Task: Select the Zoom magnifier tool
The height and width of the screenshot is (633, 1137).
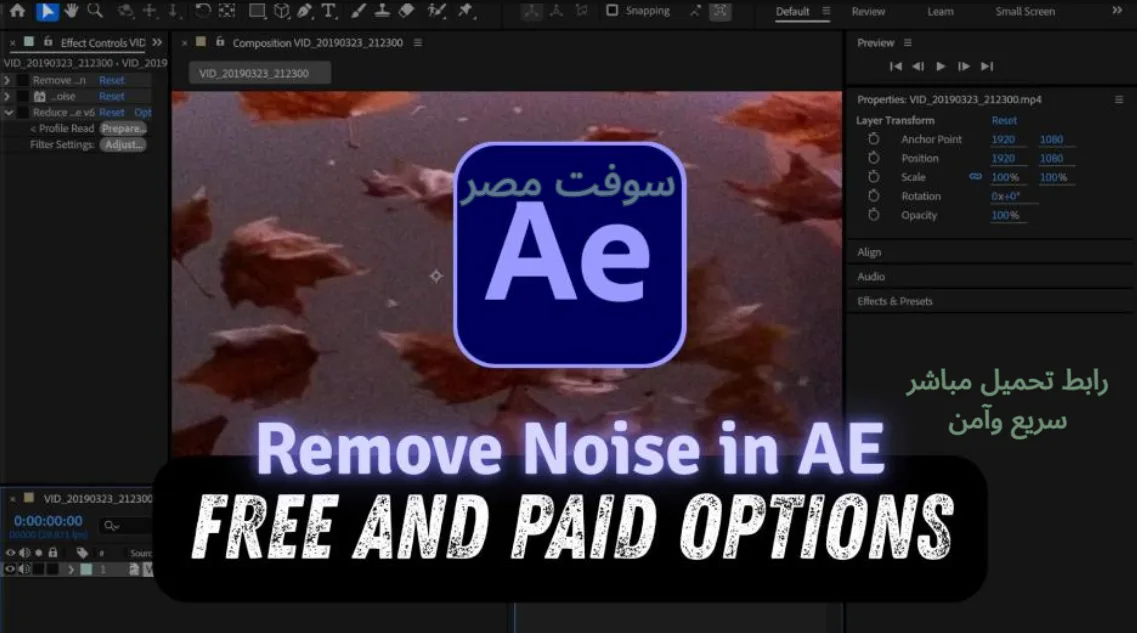Action: coord(95,11)
